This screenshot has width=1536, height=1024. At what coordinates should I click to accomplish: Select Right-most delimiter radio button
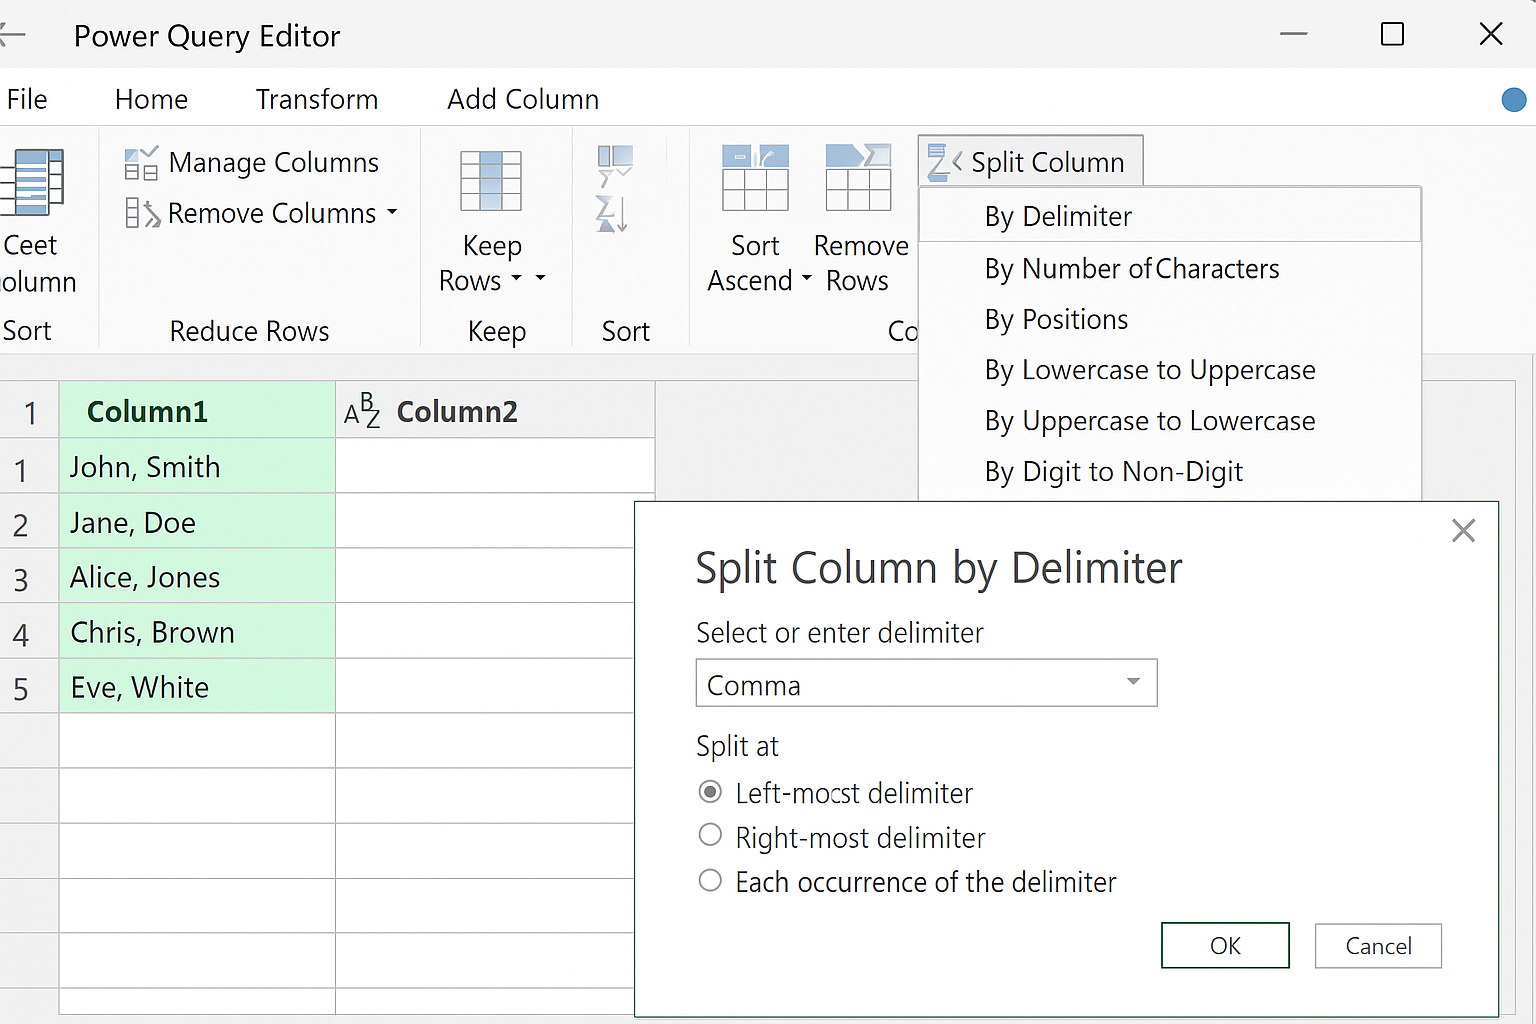click(710, 835)
